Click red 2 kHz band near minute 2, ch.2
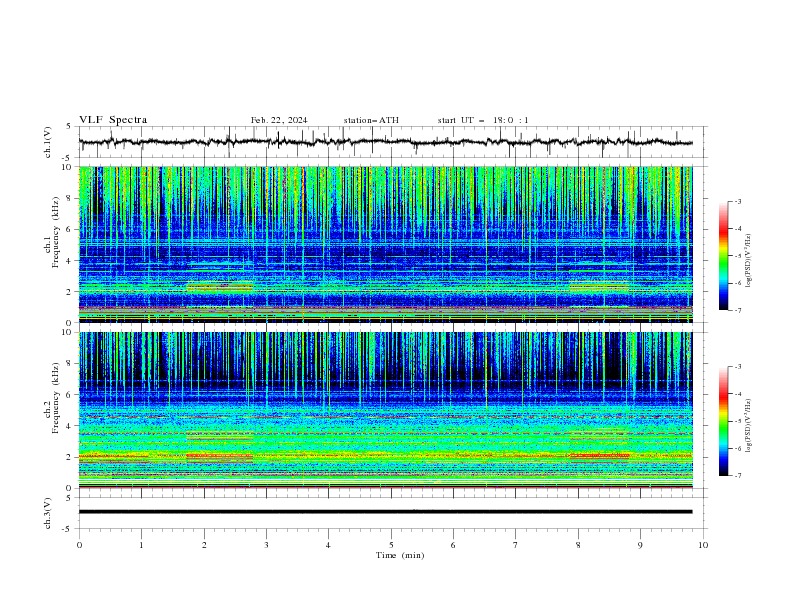 [220, 456]
